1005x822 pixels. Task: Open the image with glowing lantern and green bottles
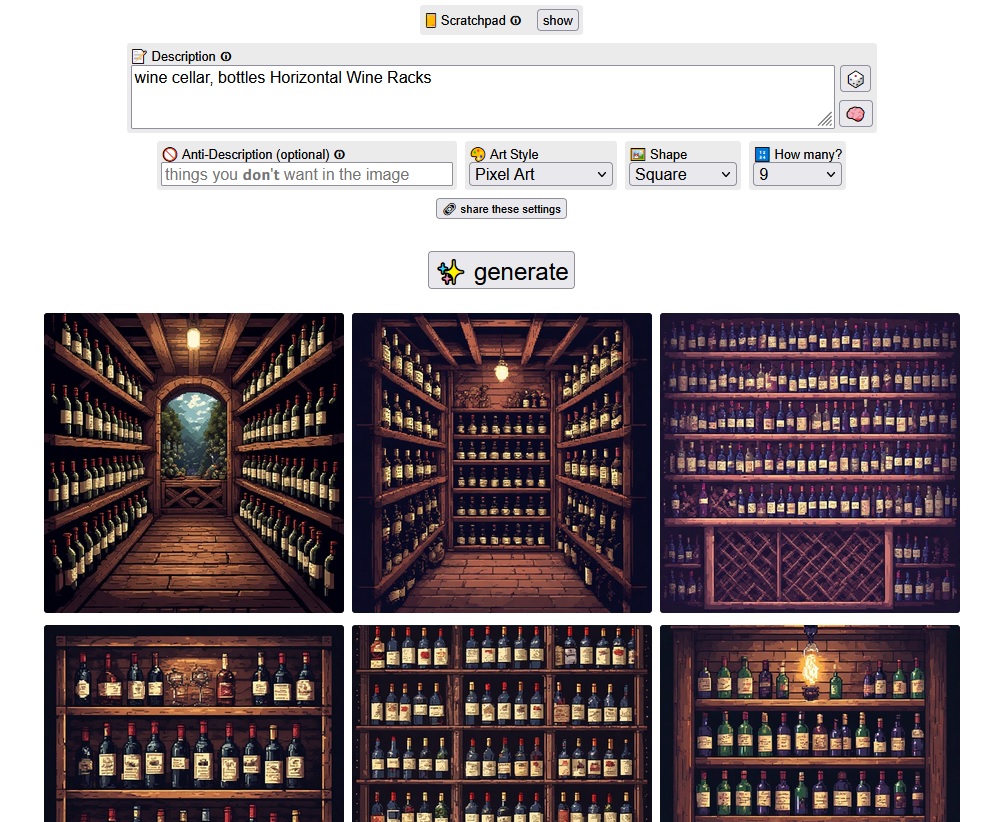[x=810, y=723]
